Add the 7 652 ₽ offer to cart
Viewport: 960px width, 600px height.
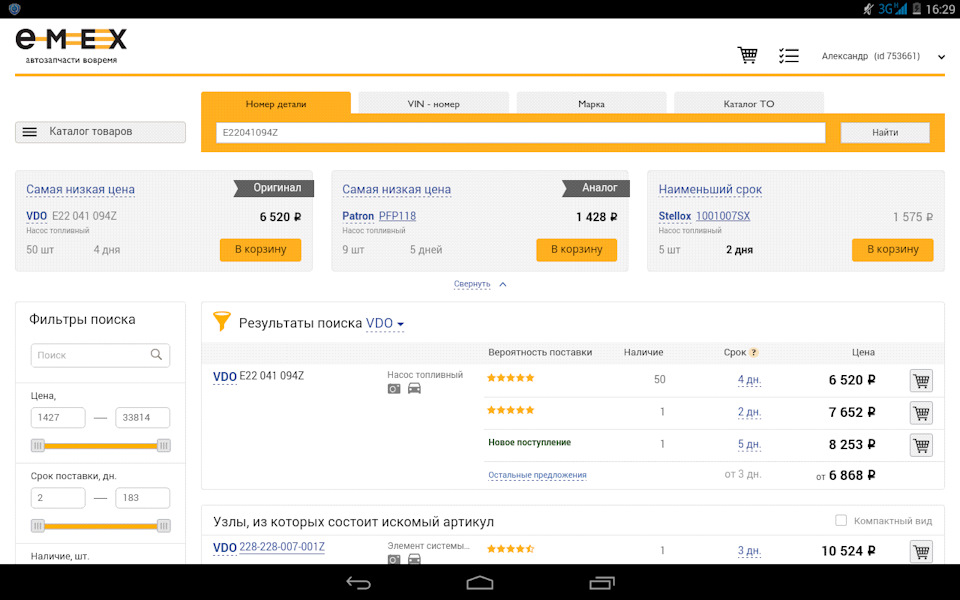pyautogui.click(x=921, y=413)
